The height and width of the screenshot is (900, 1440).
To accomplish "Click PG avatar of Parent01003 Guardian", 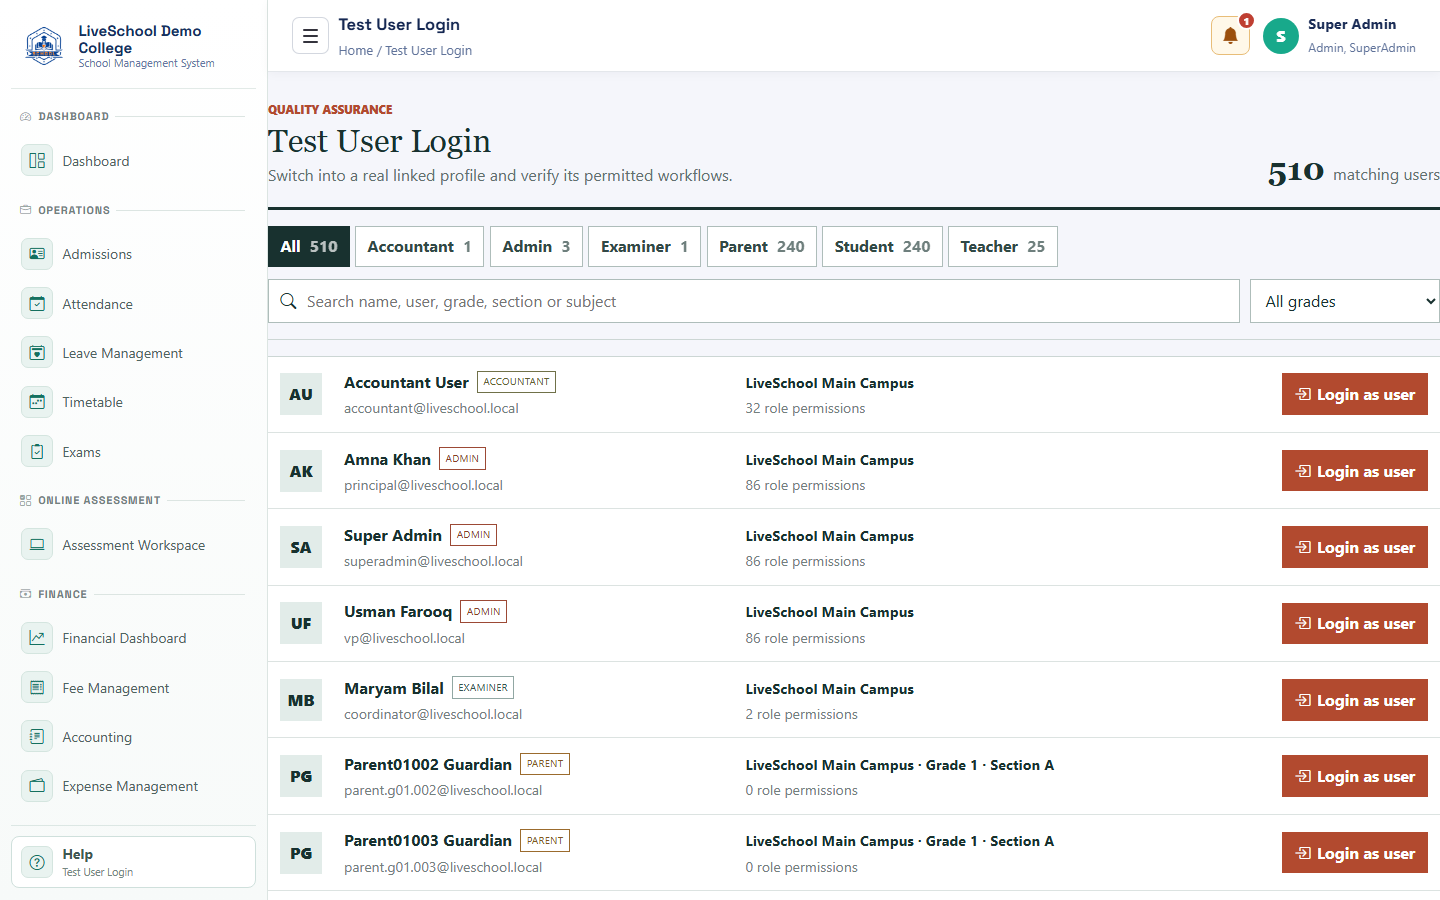I will tap(301, 853).
